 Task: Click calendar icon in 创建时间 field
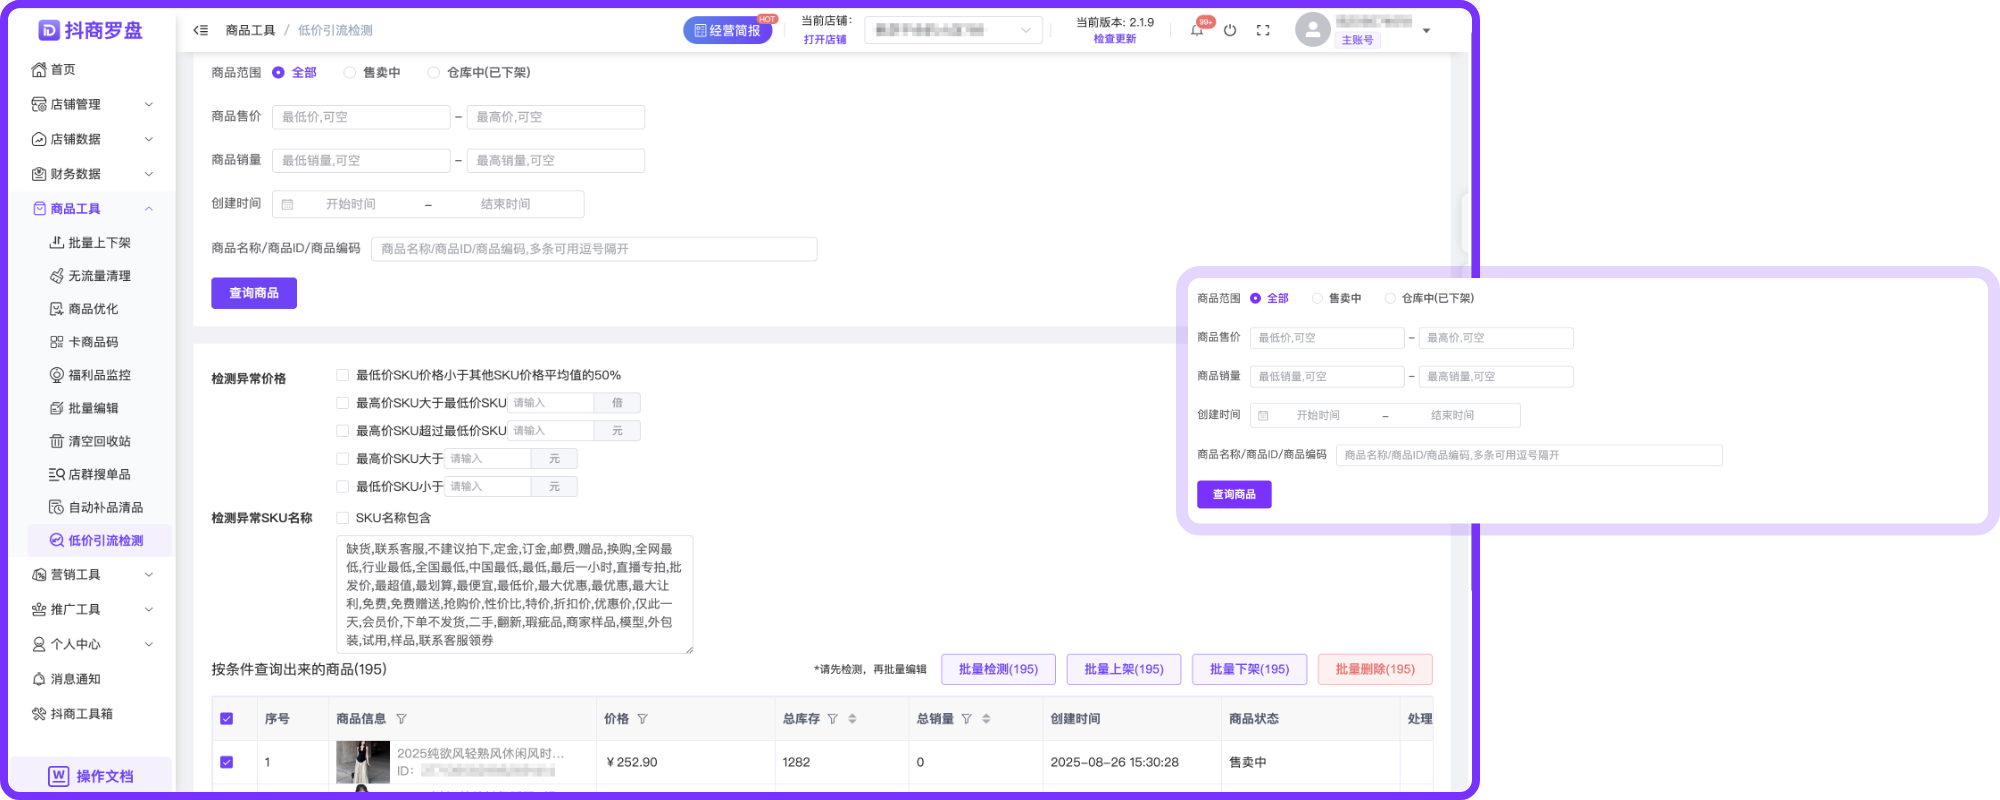(288, 204)
